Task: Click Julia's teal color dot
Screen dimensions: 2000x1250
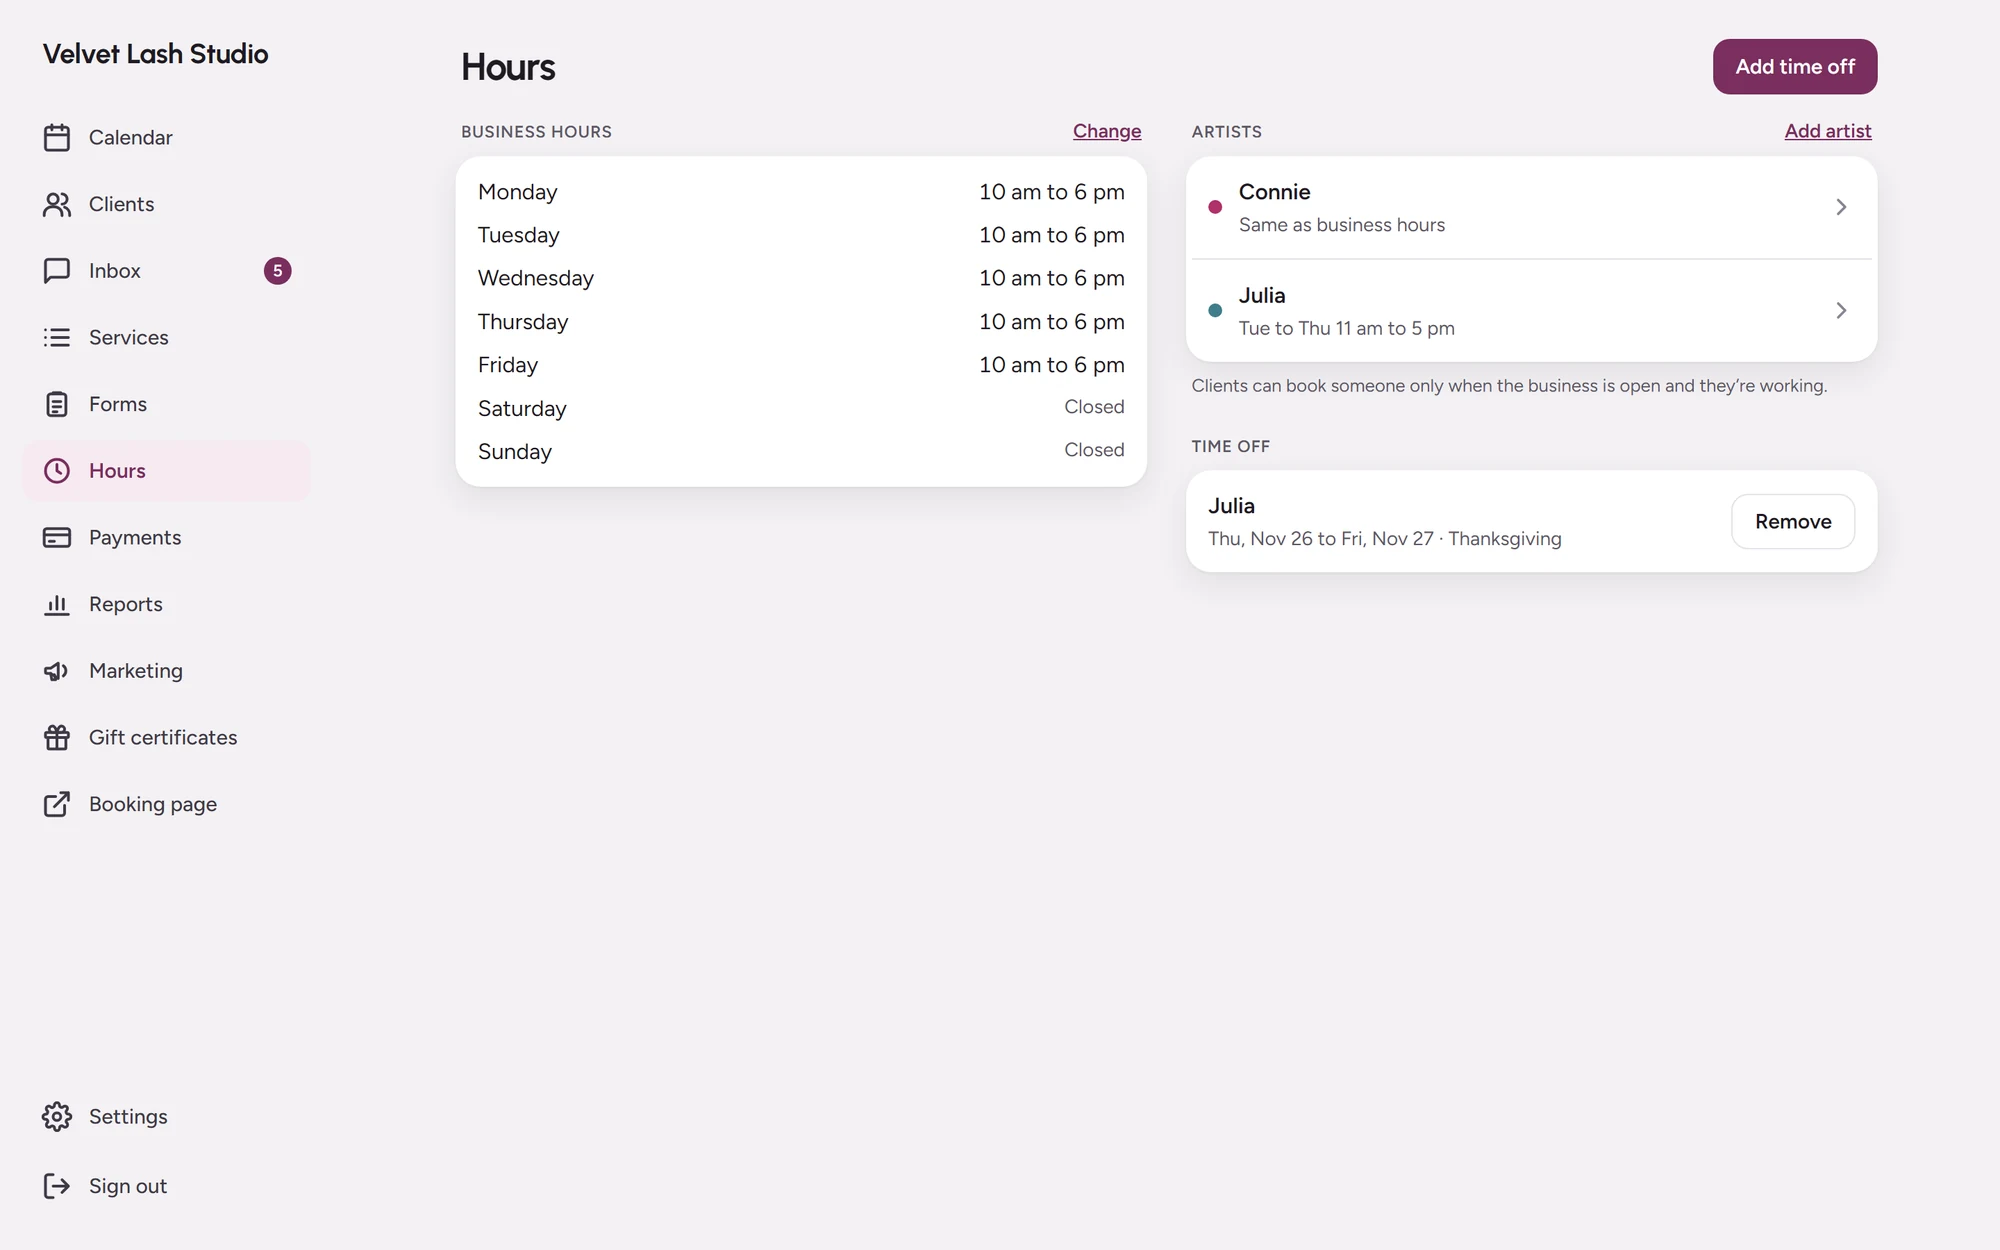Action: point(1215,310)
